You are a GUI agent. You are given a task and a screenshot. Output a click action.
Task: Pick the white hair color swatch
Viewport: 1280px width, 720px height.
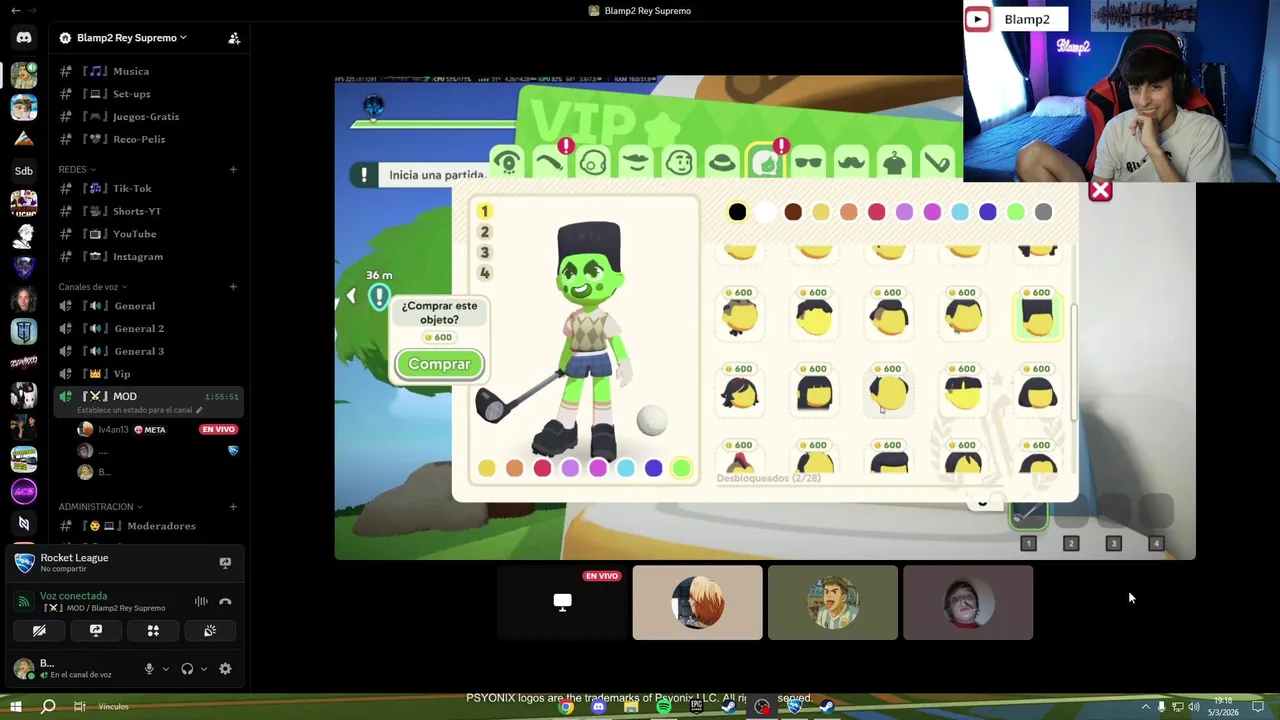pos(765,212)
